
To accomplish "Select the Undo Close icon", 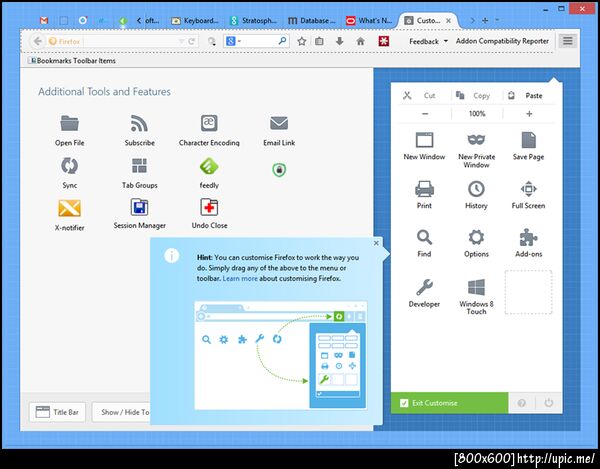I will point(209,207).
